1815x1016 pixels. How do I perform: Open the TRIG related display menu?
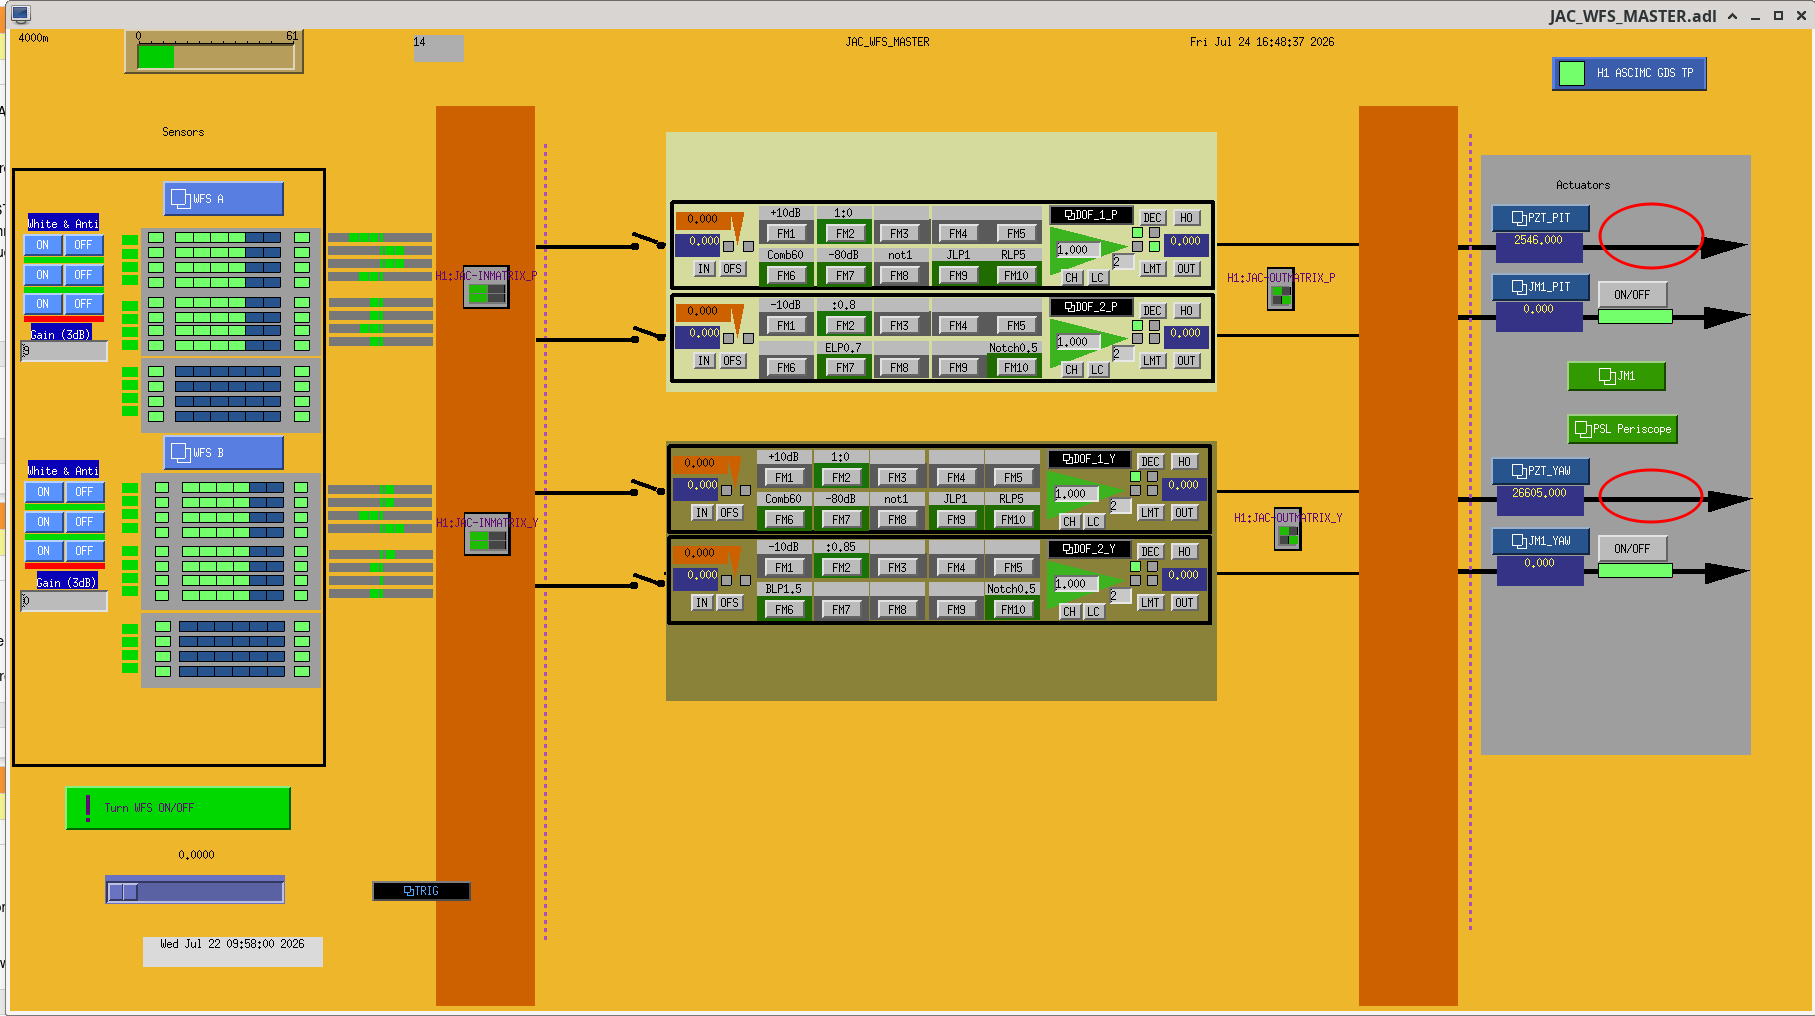421,891
